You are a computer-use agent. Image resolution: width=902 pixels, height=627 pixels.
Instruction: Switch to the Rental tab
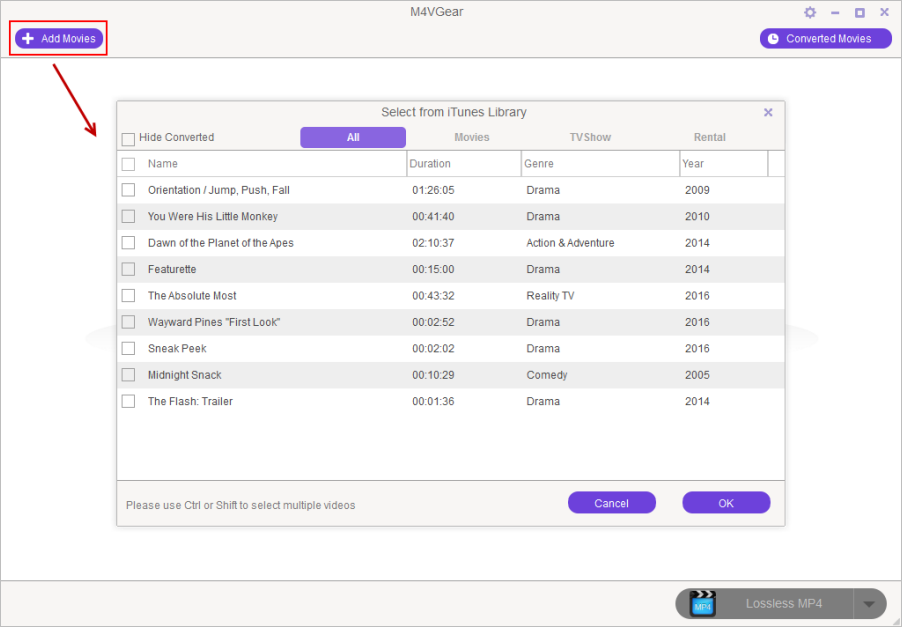point(709,137)
